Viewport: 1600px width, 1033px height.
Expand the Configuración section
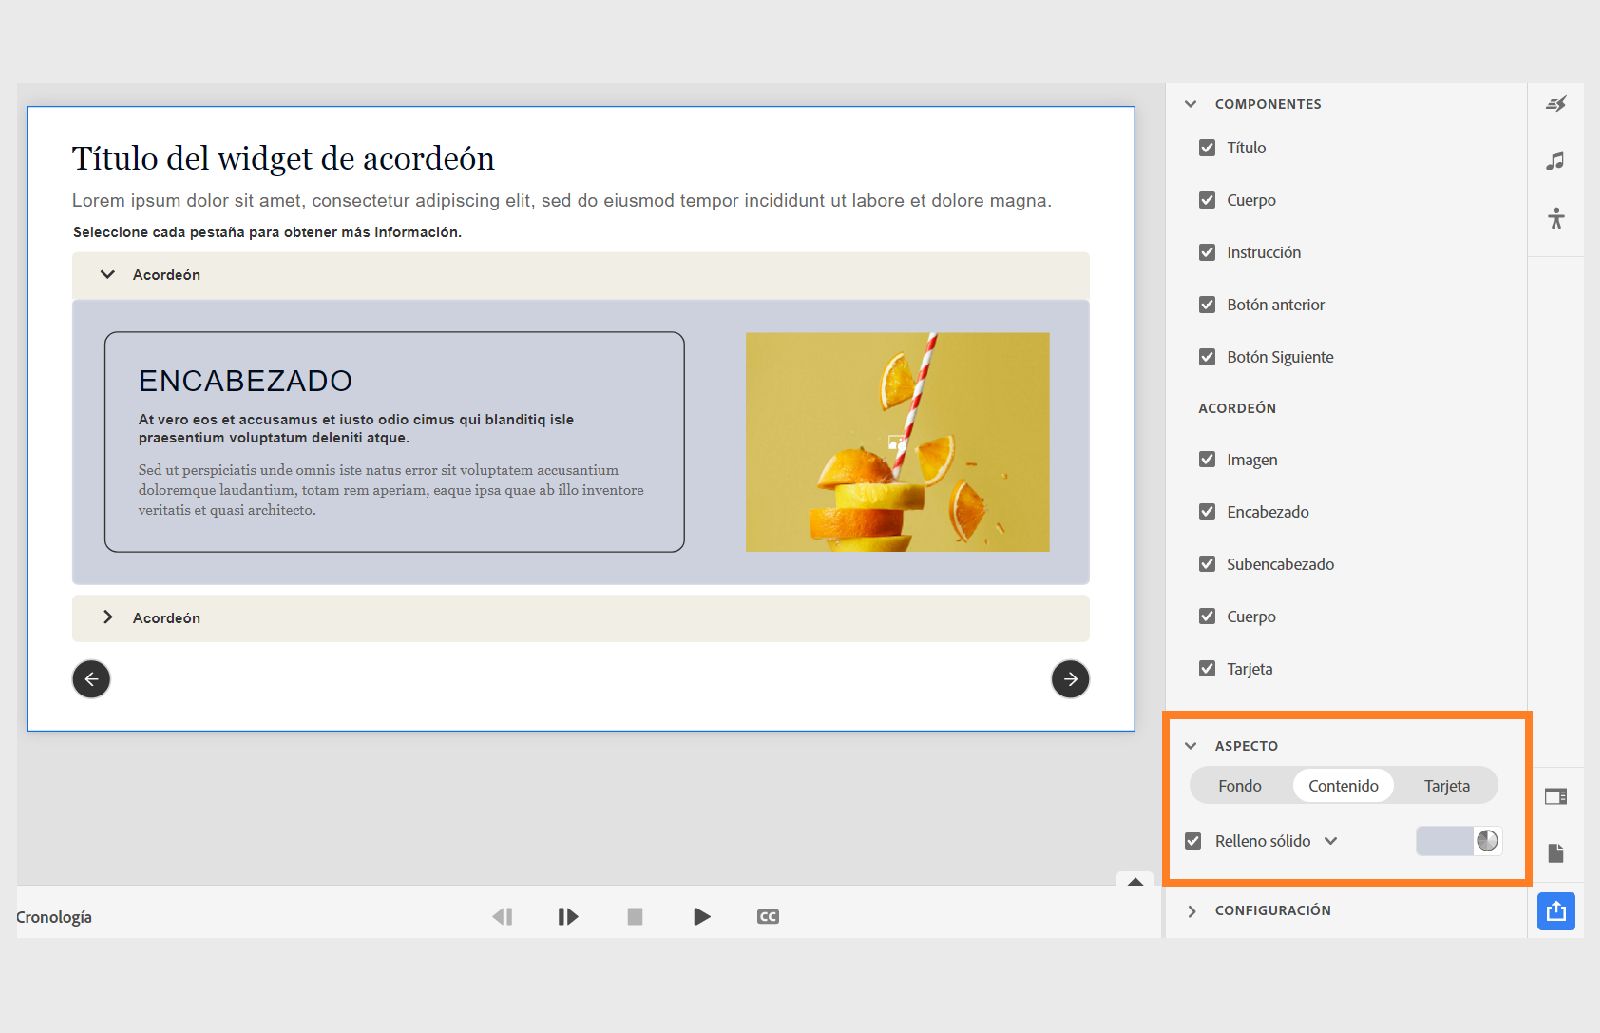[x=1191, y=911]
